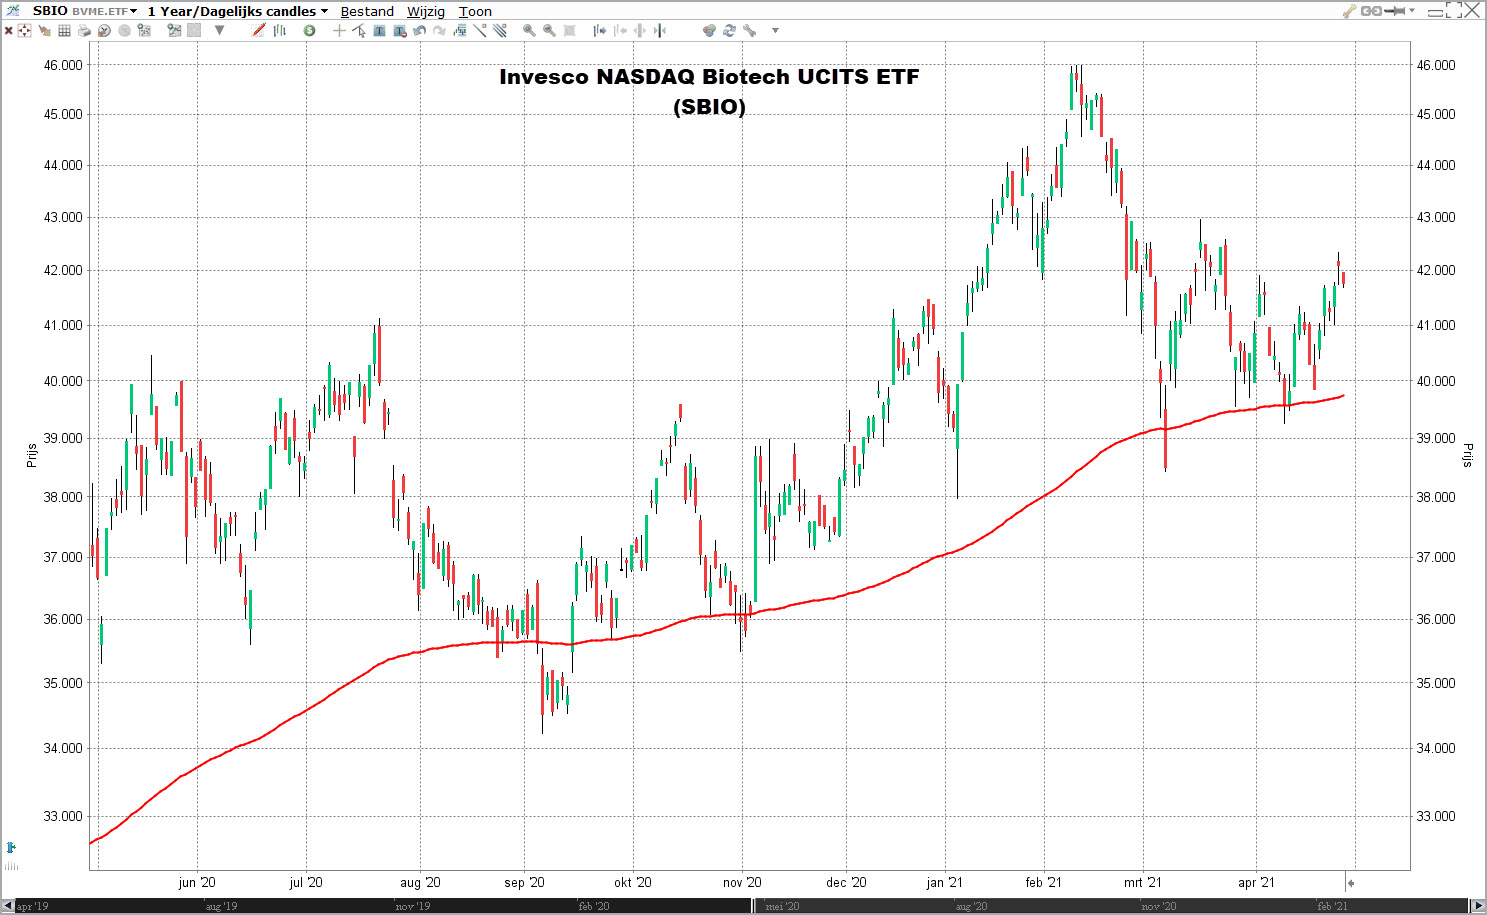Select the single trendline drawing tool
1487x915 pixels.
point(480,30)
